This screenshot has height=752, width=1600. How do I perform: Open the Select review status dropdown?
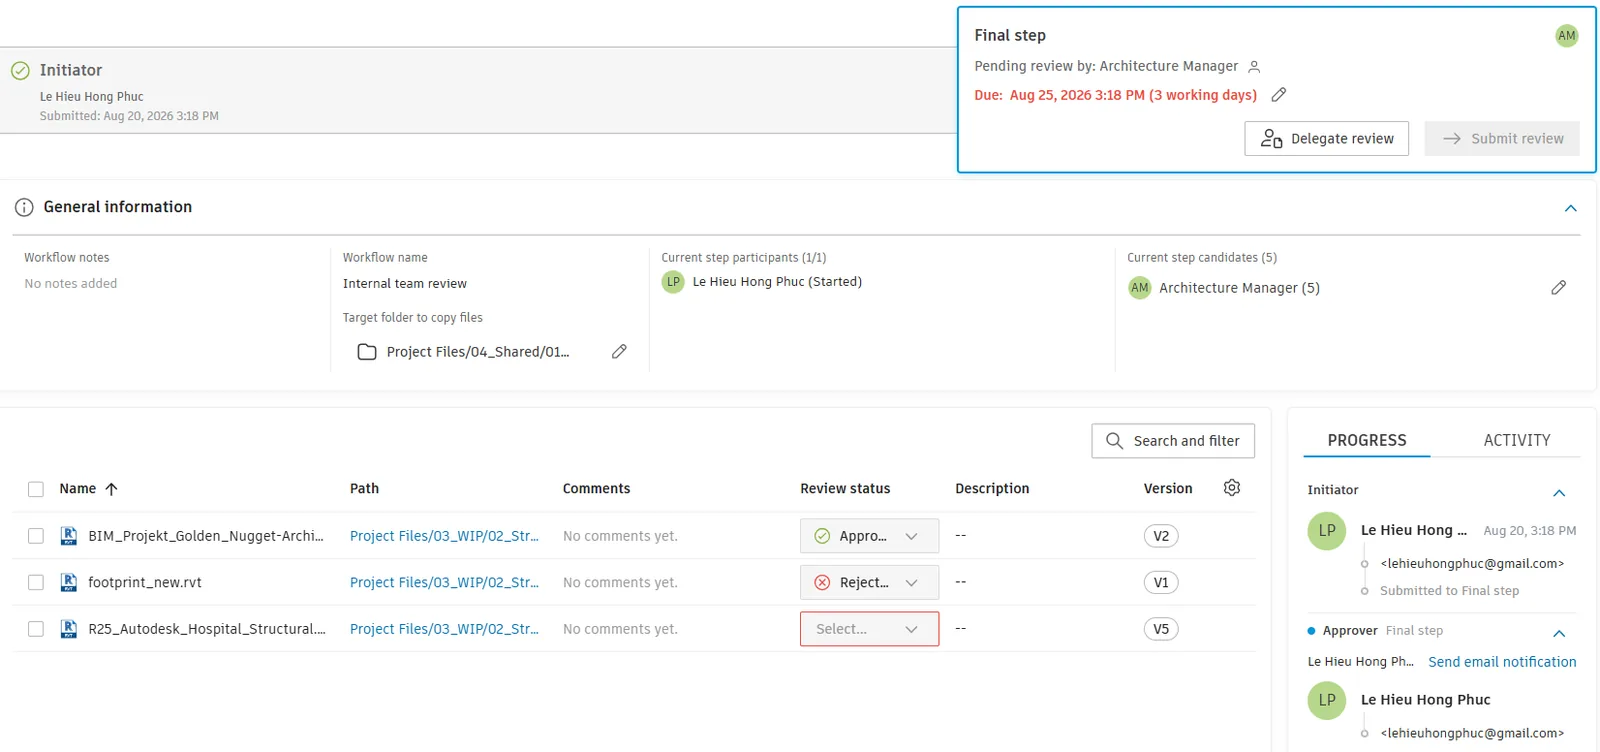tap(869, 629)
